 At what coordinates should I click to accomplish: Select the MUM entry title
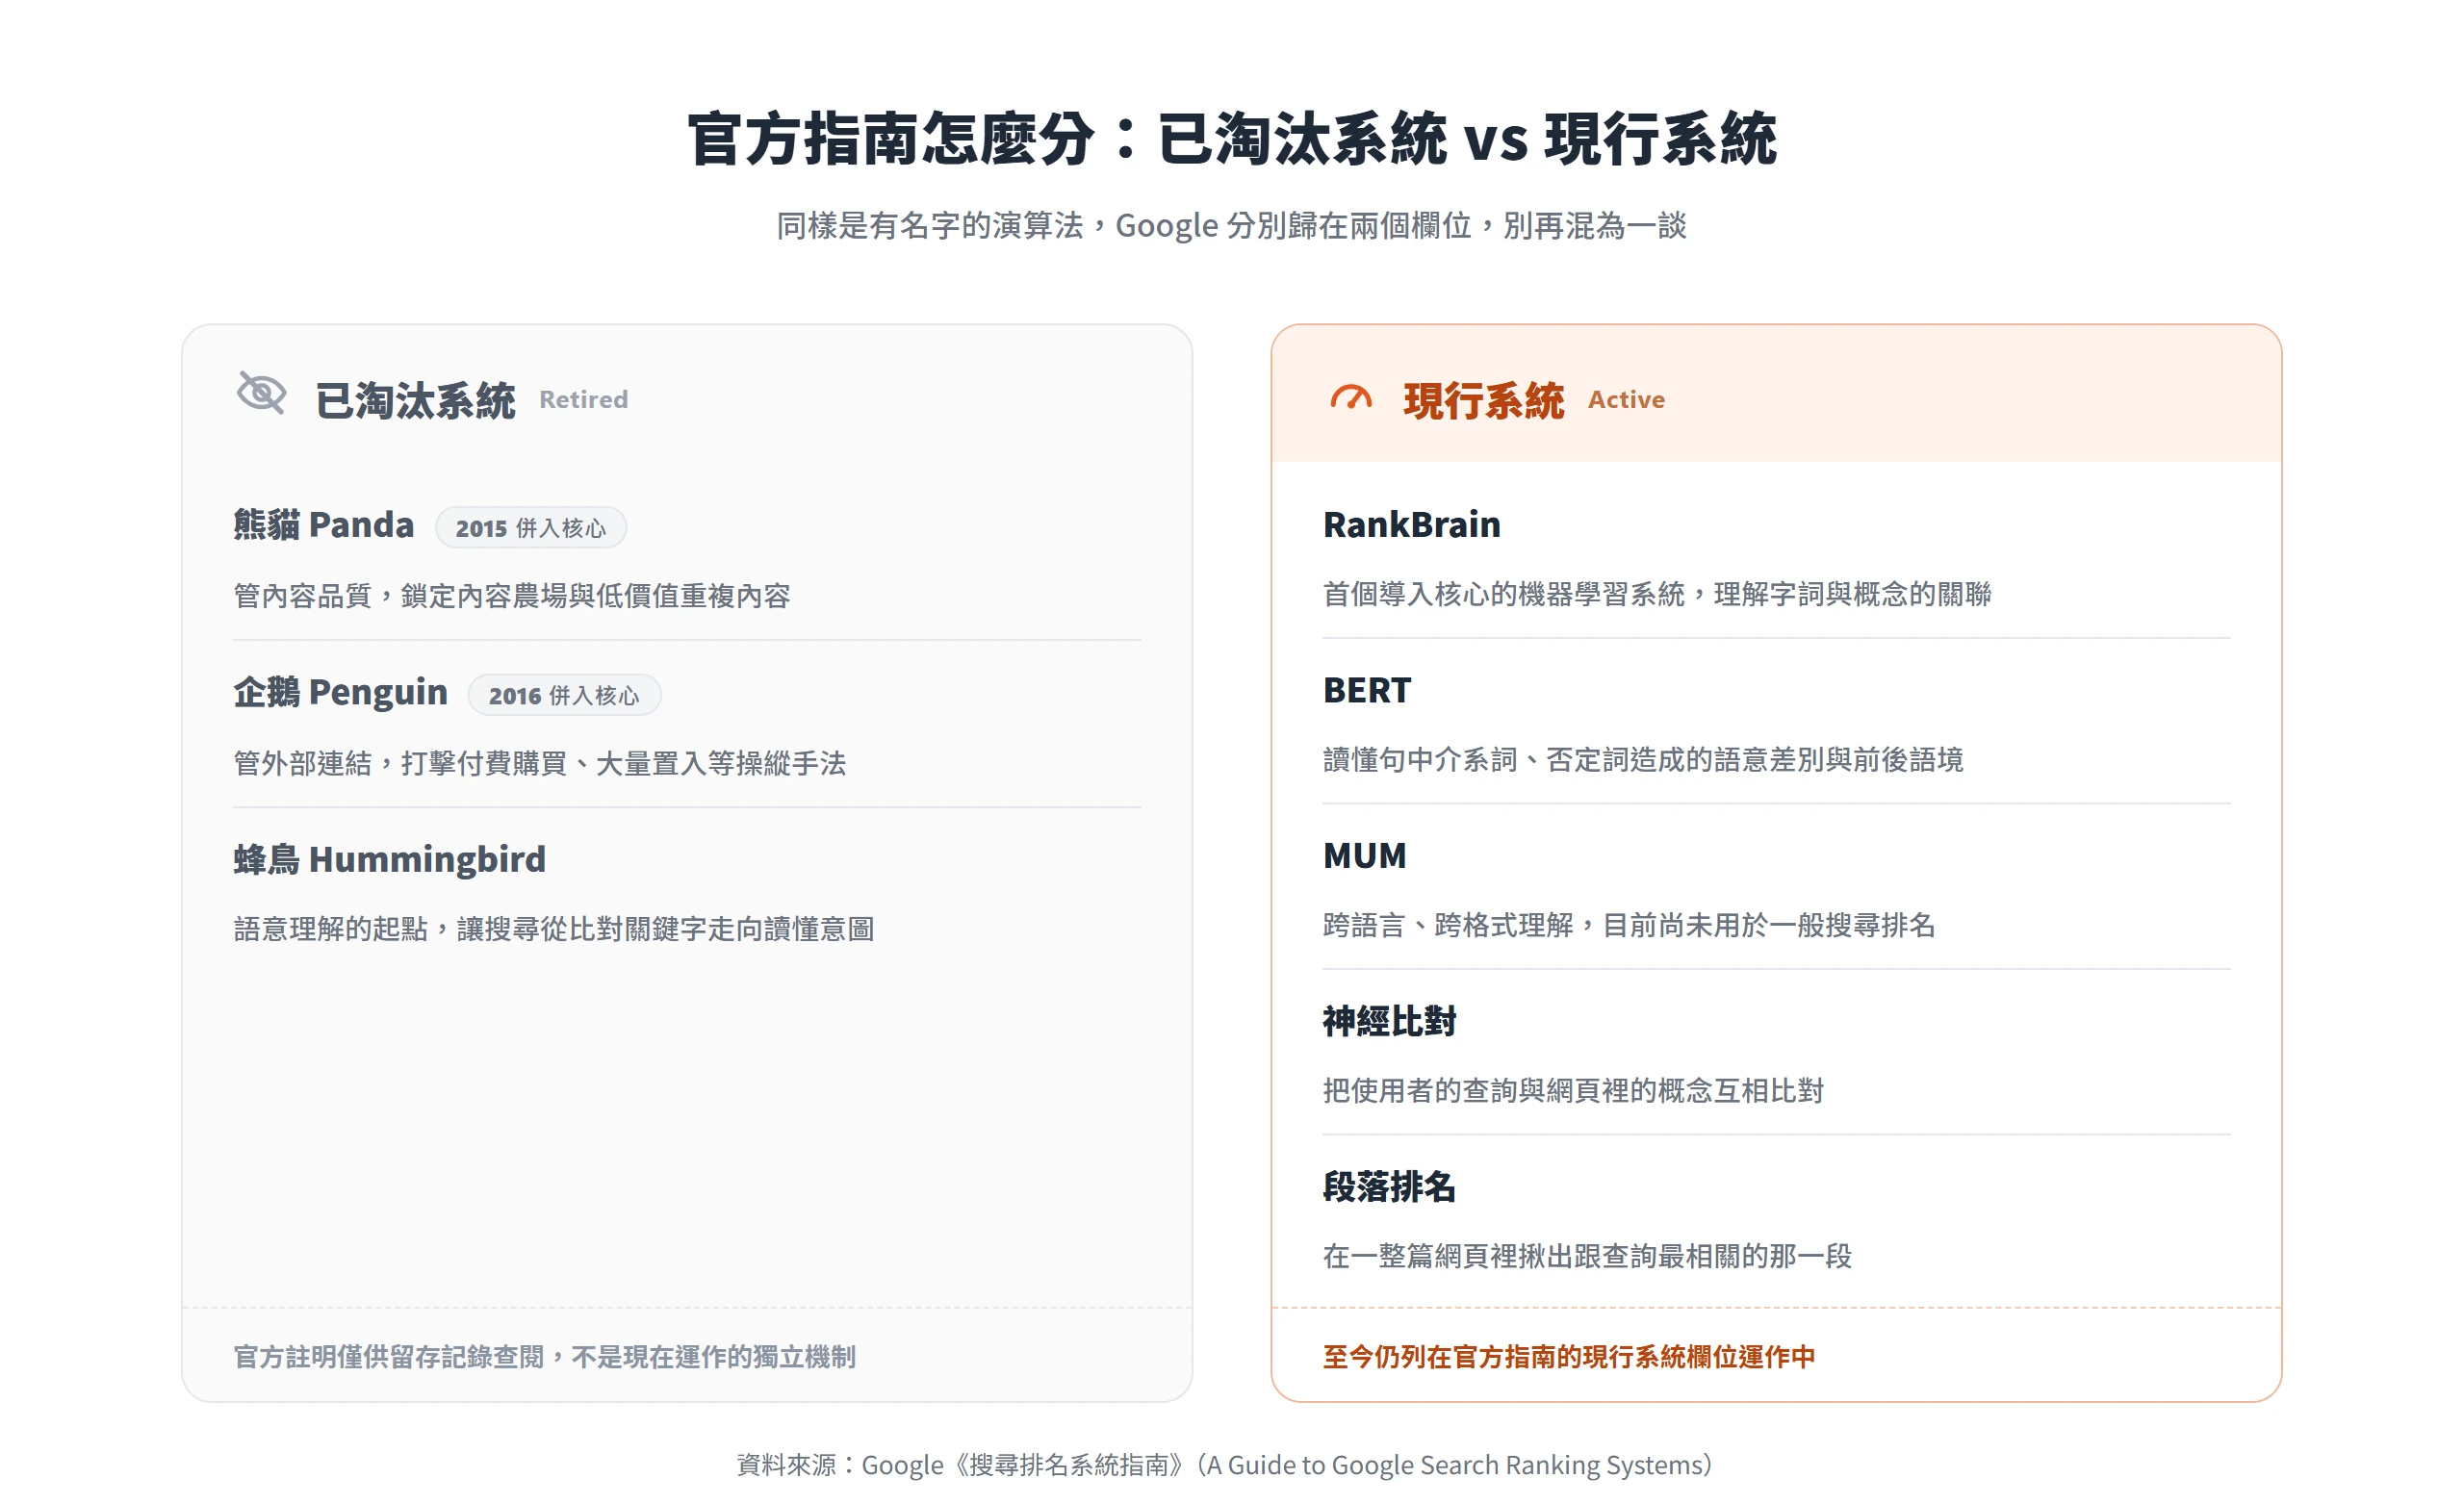pyautogui.click(x=1365, y=856)
